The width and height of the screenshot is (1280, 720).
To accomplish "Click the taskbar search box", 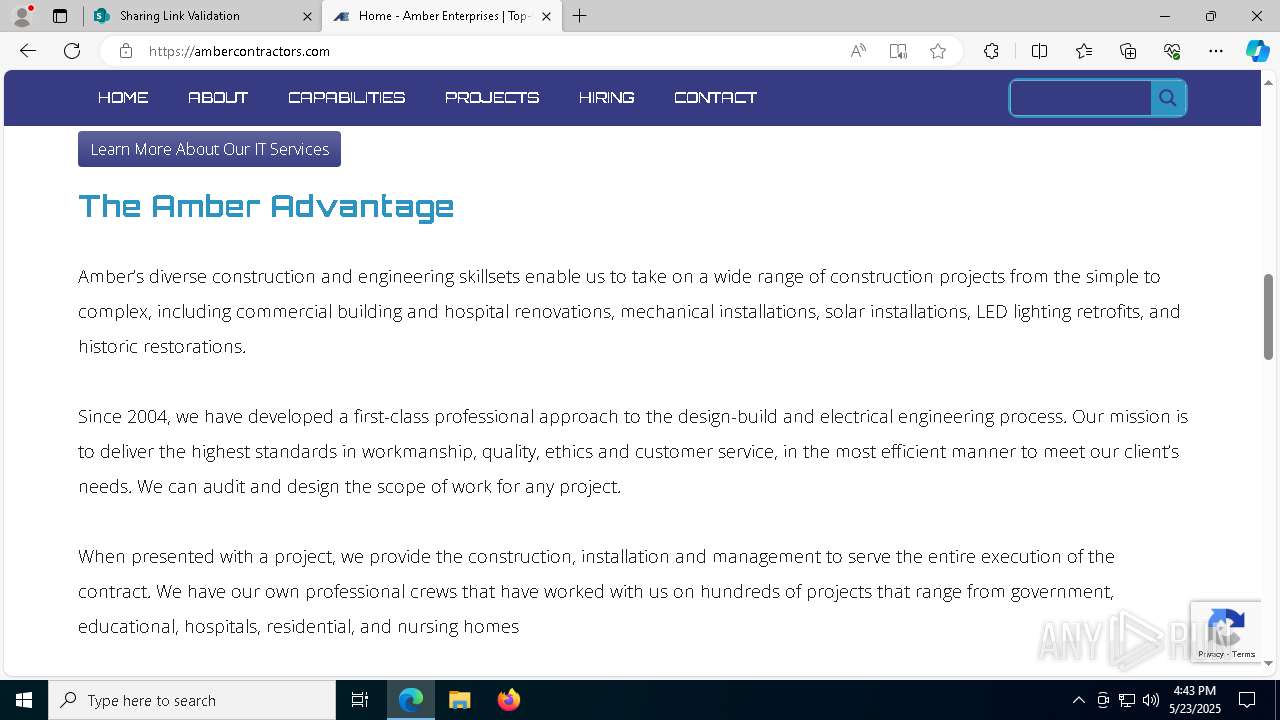I will point(192,700).
